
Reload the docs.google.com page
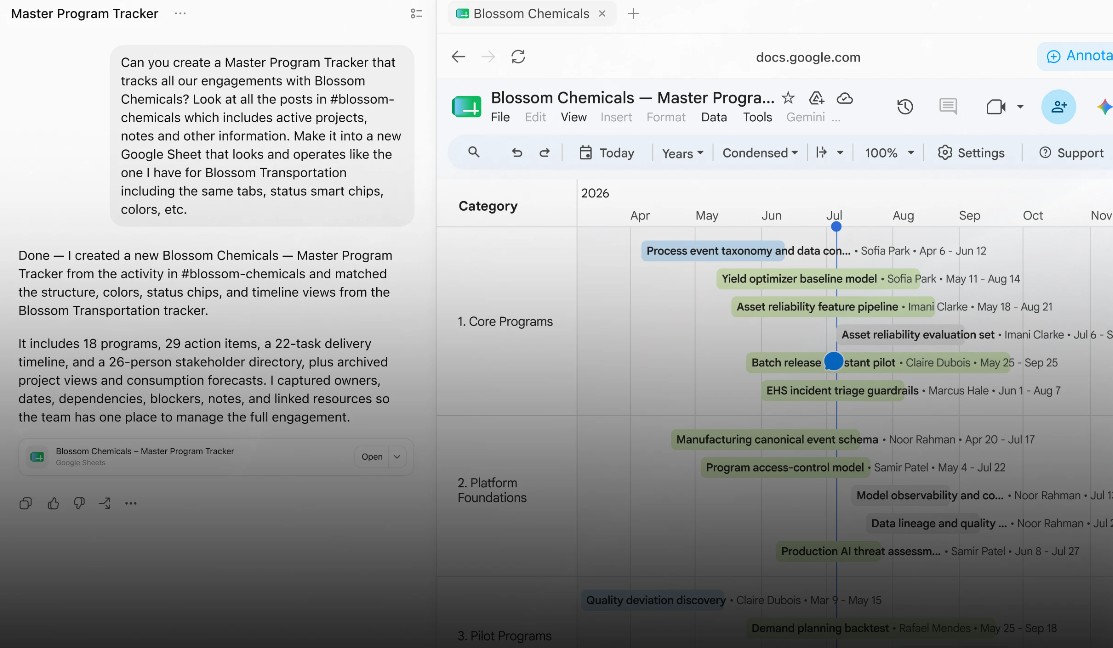coord(518,57)
